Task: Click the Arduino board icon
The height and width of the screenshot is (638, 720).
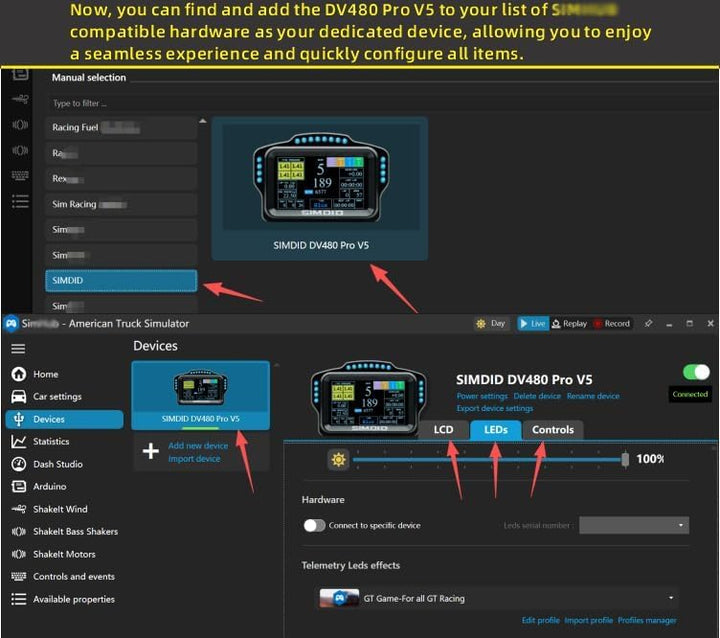Action: [x=19, y=486]
